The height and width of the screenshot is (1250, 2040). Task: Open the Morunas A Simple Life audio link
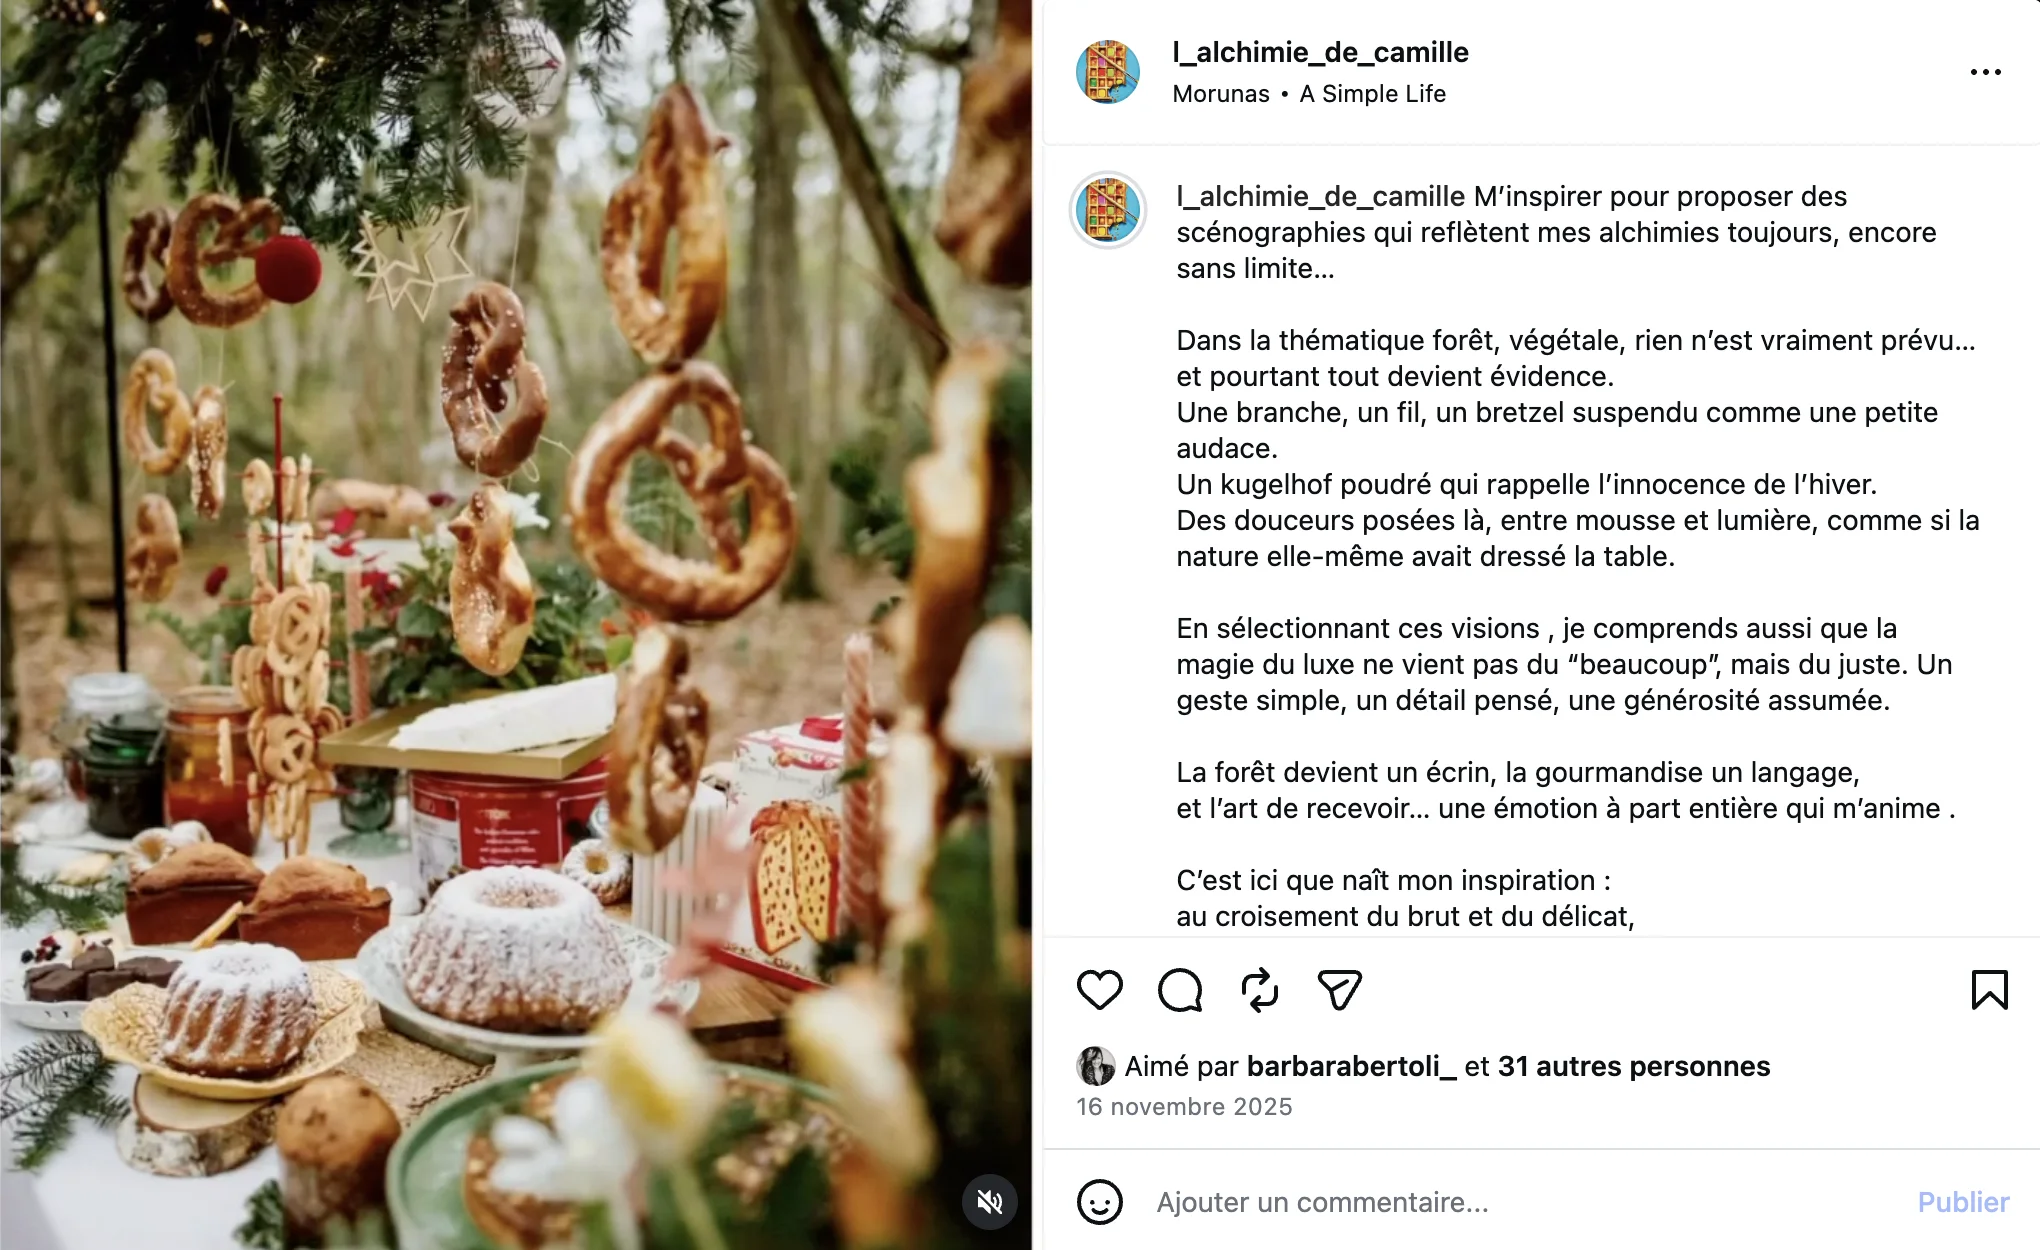tap(1309, 94)
